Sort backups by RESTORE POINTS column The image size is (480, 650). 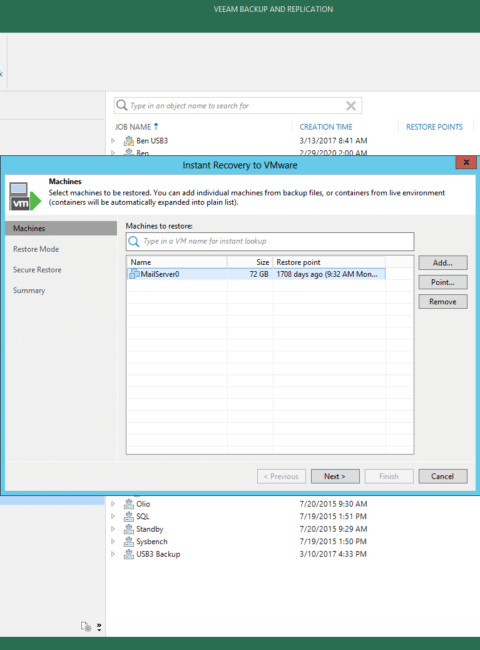[x=434, y=127]
